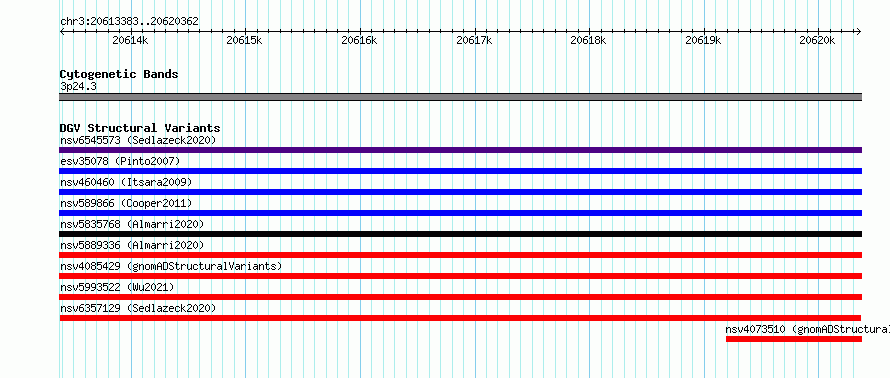Image resolution: width=890 pixels, height=378 pixels.
Task: Click the 20616k ruler tick label
Action: pos(359,40)
